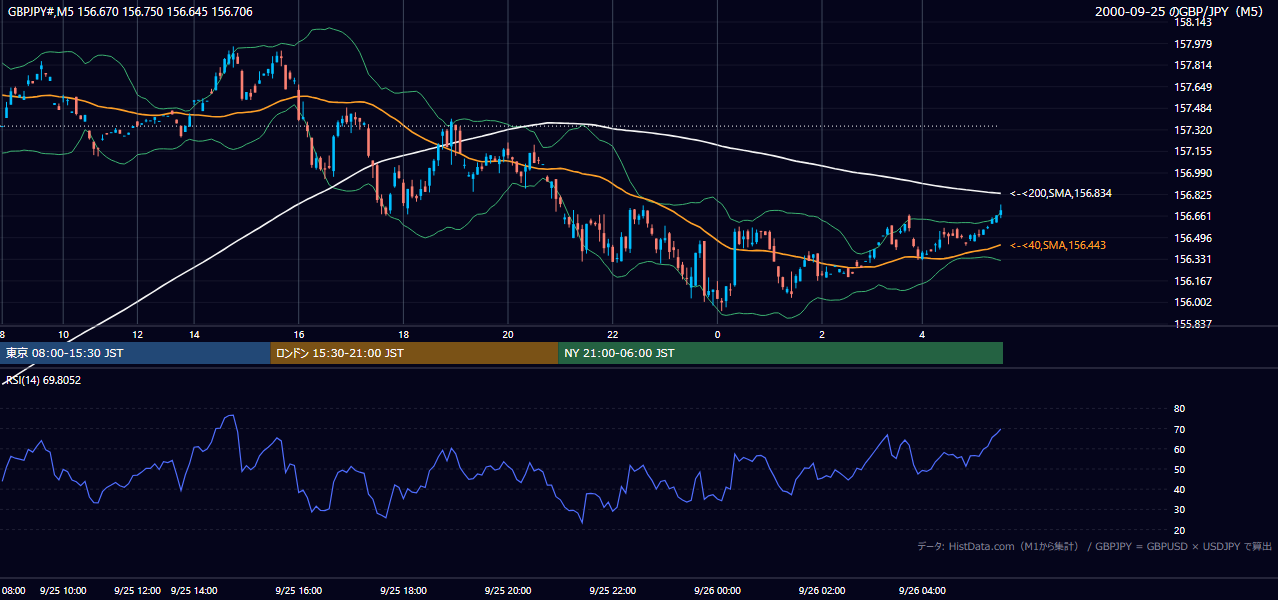Click the bottom date label 9/26 00:00
The width and height of the screenshot is (1278, 600).
click(x=717, y=591)
